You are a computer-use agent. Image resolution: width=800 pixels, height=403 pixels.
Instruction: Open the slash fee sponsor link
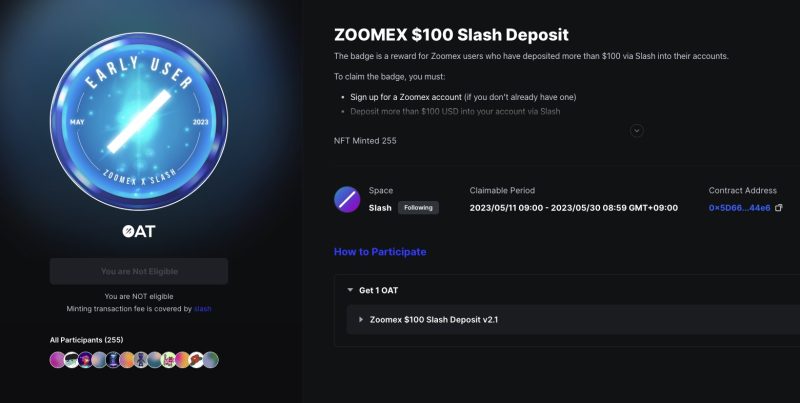[203, 309]
